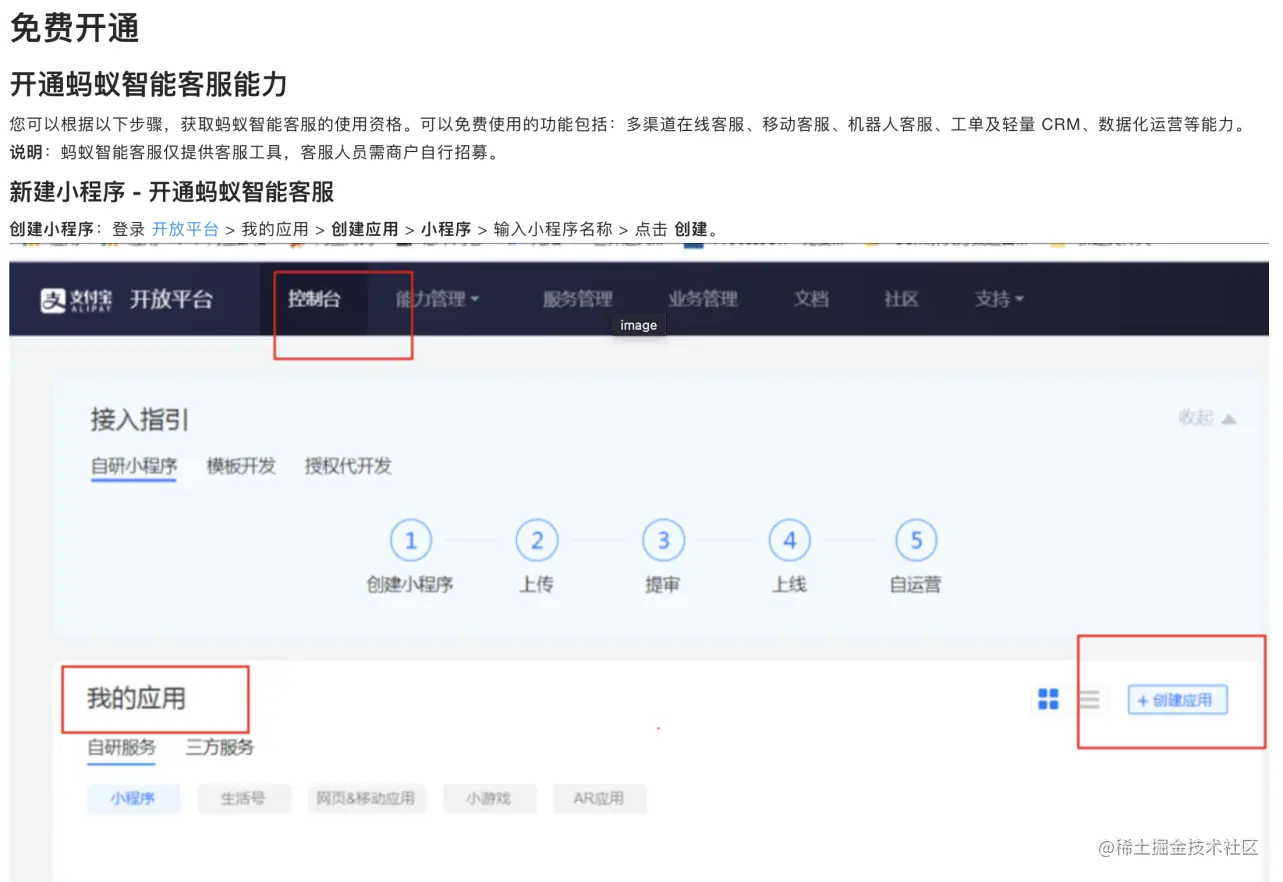The height and width of the screenshot is (882, 1283).
Task: Click step 4 上线 circle
Action: click(789, 541)
